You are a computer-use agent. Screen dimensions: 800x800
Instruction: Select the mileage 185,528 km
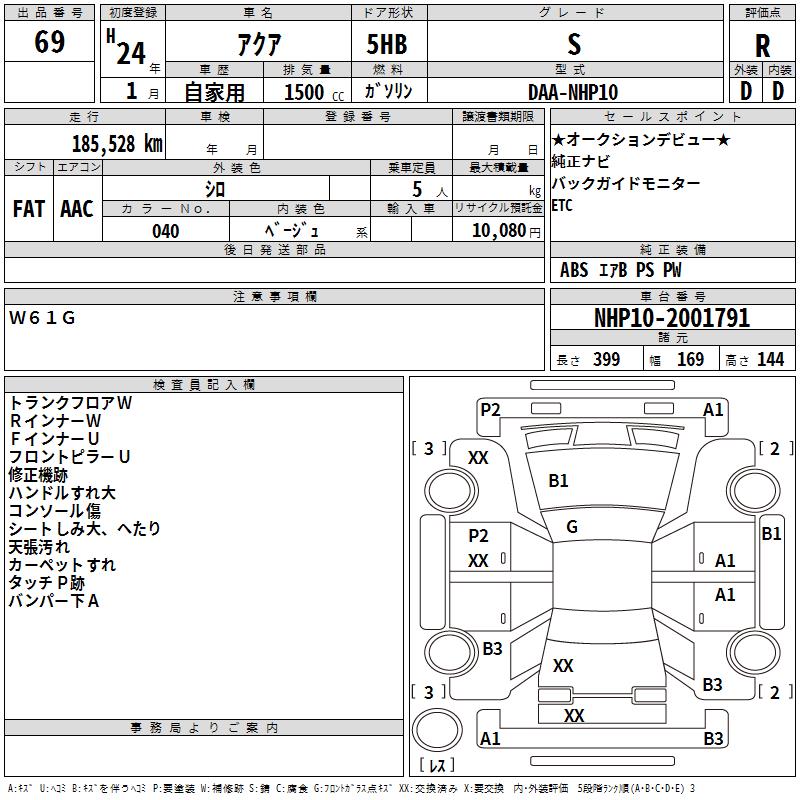pyautogui.click(x=117, y=144)
